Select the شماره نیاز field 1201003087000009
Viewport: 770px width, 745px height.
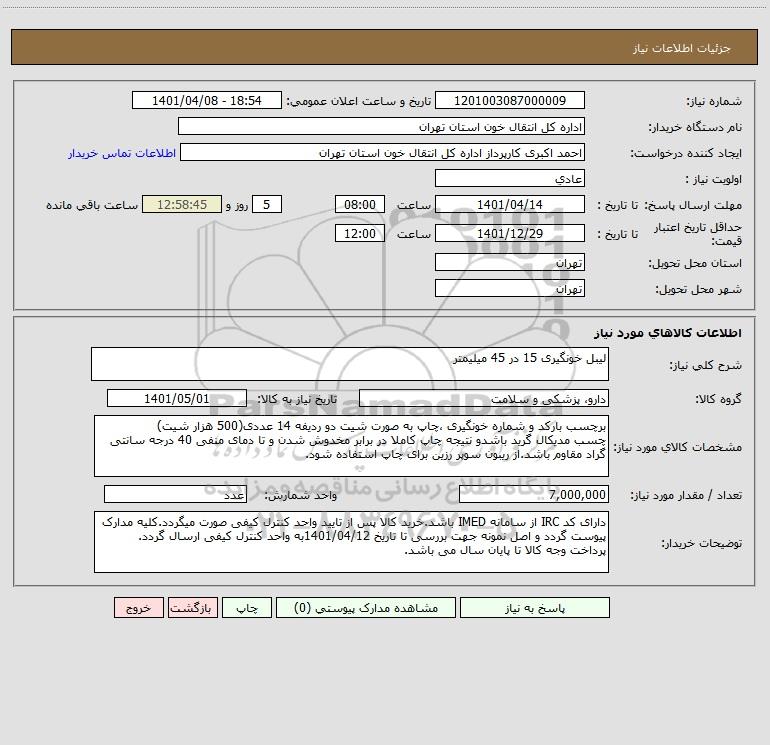click(510, 101)
